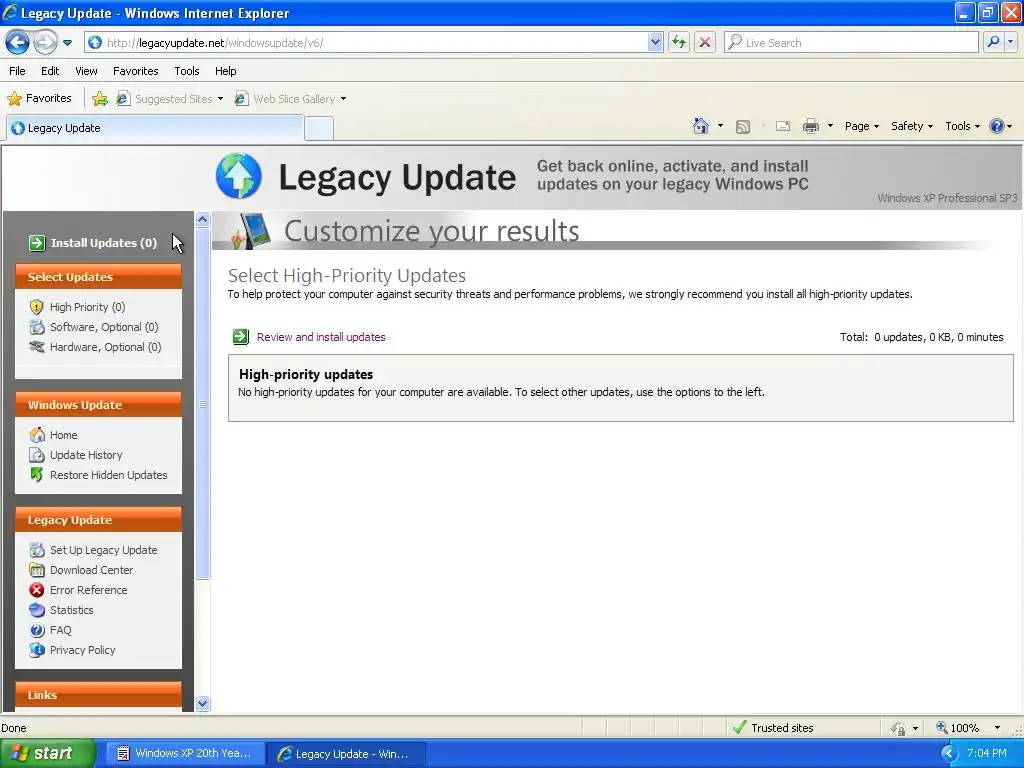Open the Download Center link

tap(91, 570)
